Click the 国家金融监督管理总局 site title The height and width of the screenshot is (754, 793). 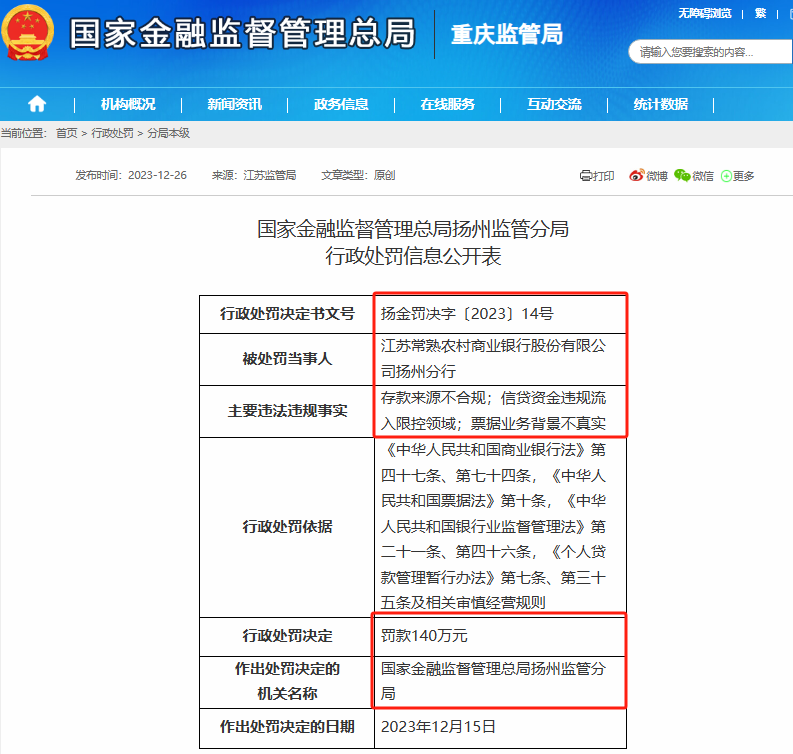tap(242, 33)
